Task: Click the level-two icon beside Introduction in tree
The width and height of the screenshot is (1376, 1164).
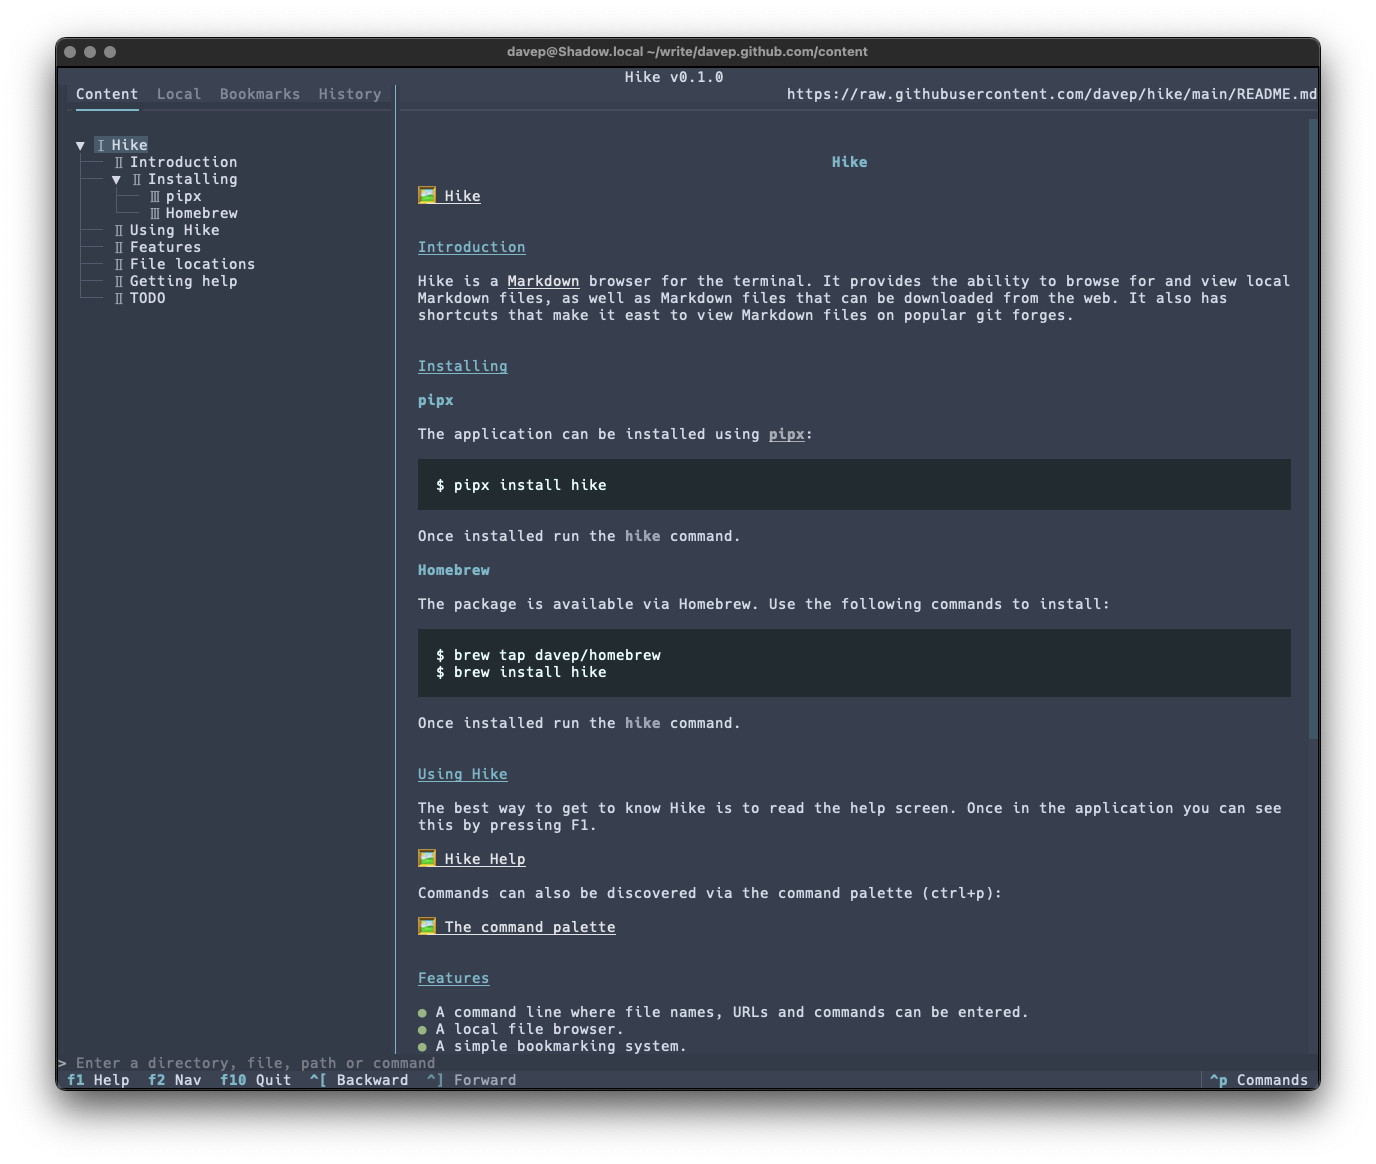Action: (120, 161)
